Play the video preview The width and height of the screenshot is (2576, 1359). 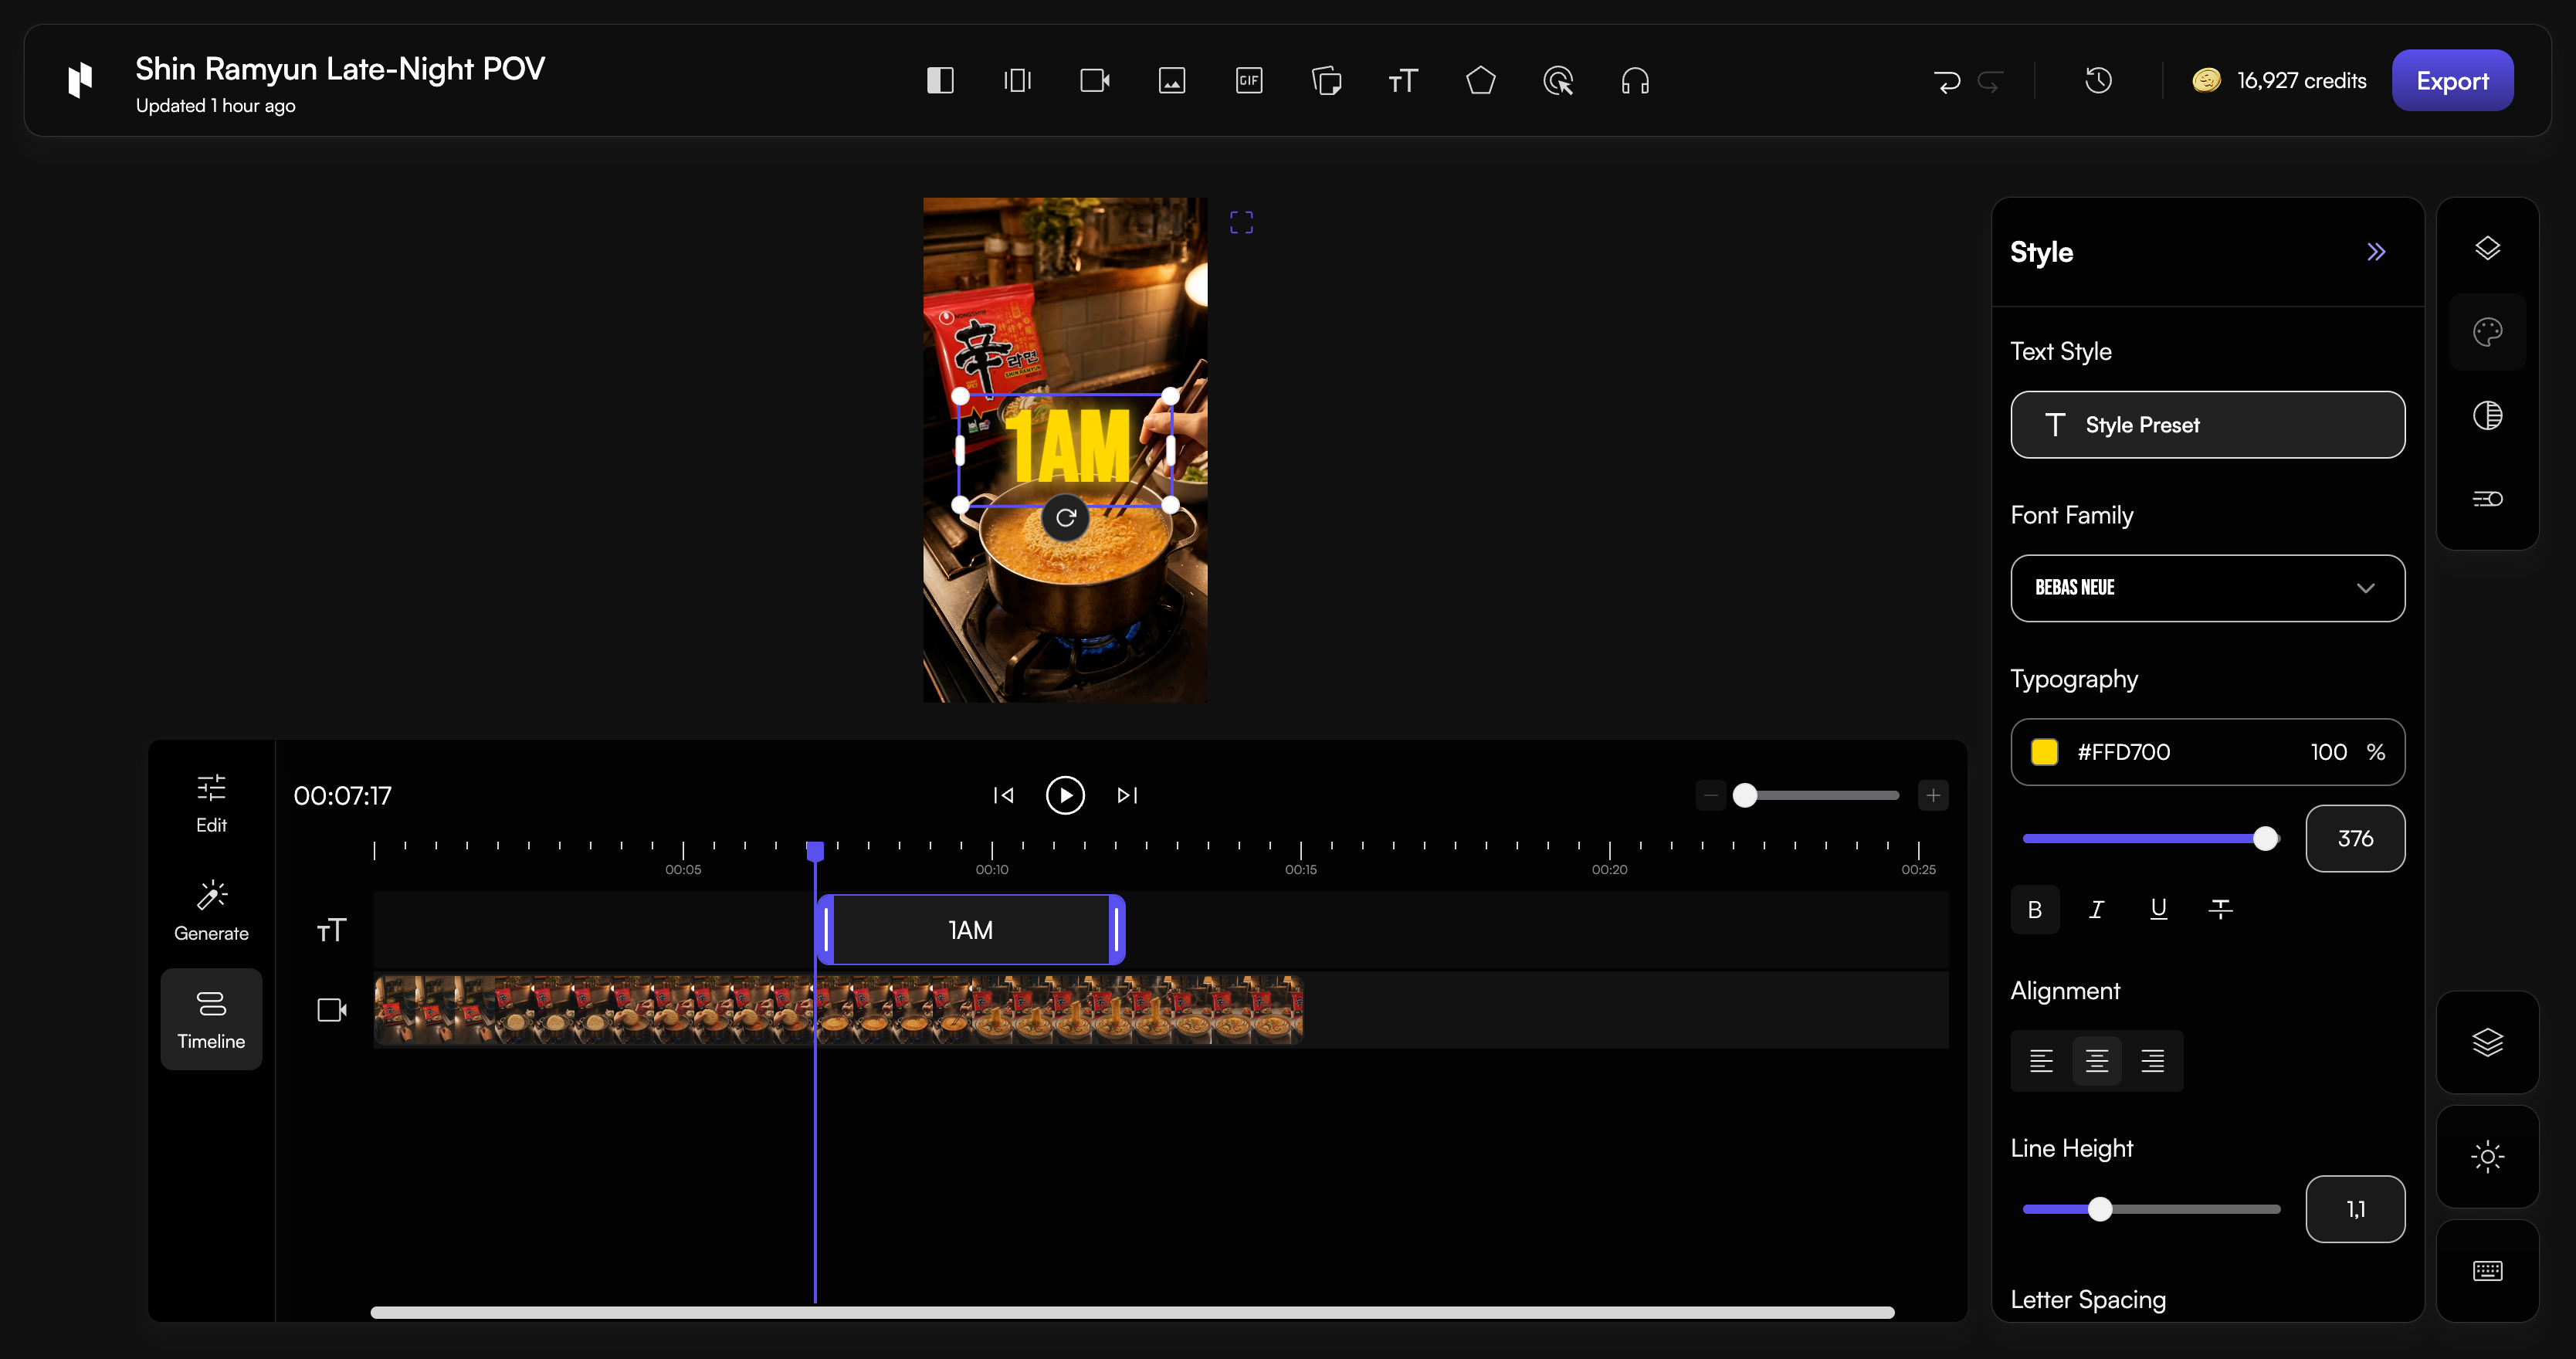pyautogui.click(x=1065, y=795)
